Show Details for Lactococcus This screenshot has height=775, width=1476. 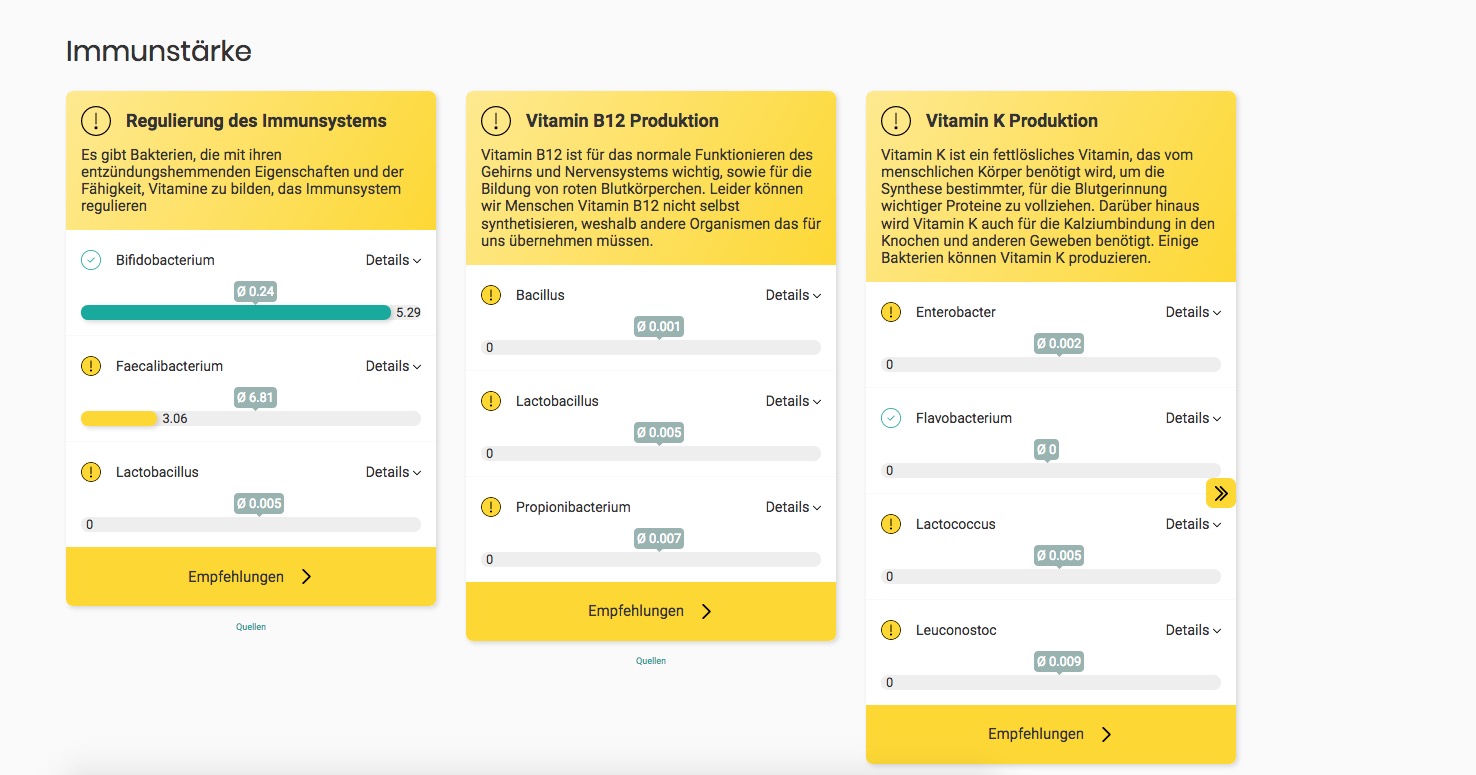click(1193, 524)
